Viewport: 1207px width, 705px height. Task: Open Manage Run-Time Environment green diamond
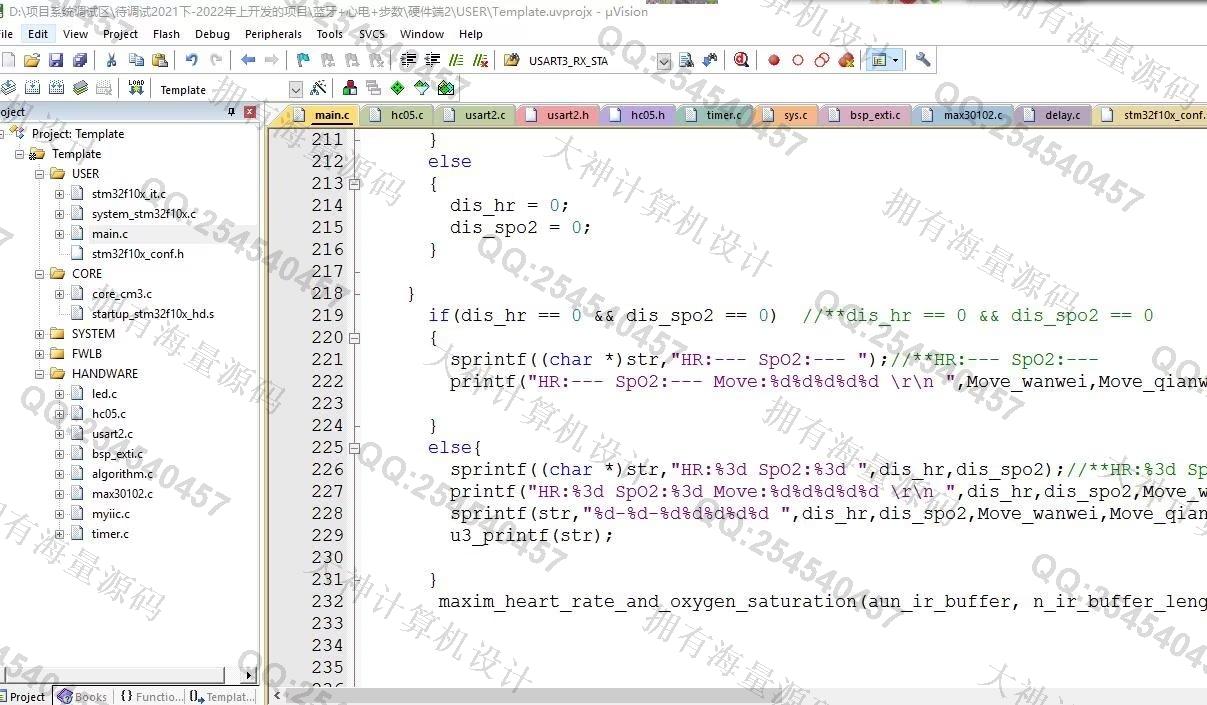click(x=398, y=88)
